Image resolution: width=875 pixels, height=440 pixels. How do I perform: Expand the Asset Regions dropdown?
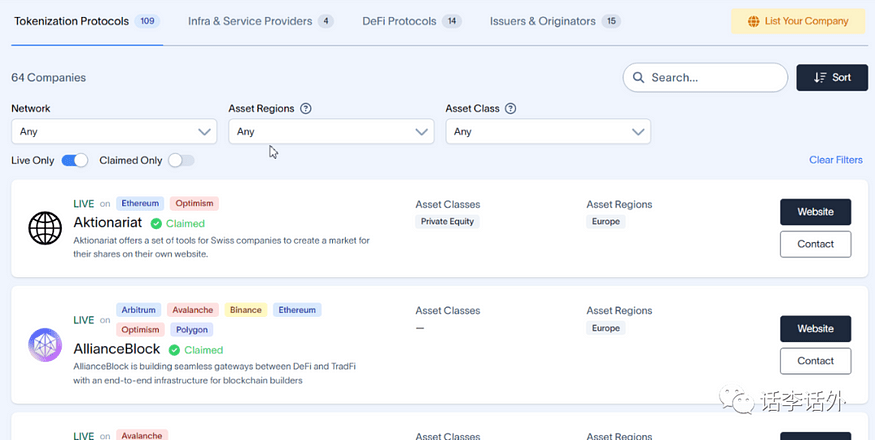(x=331, y=132)
